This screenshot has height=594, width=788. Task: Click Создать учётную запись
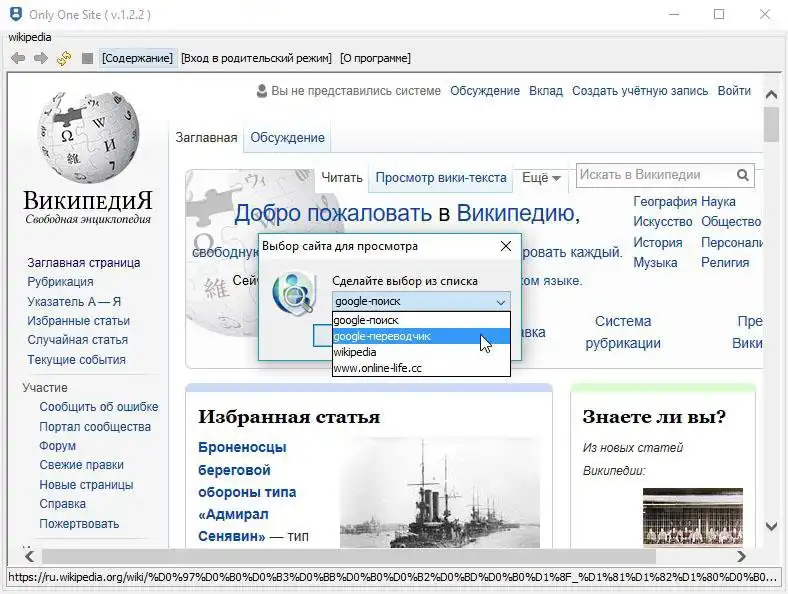640,91
